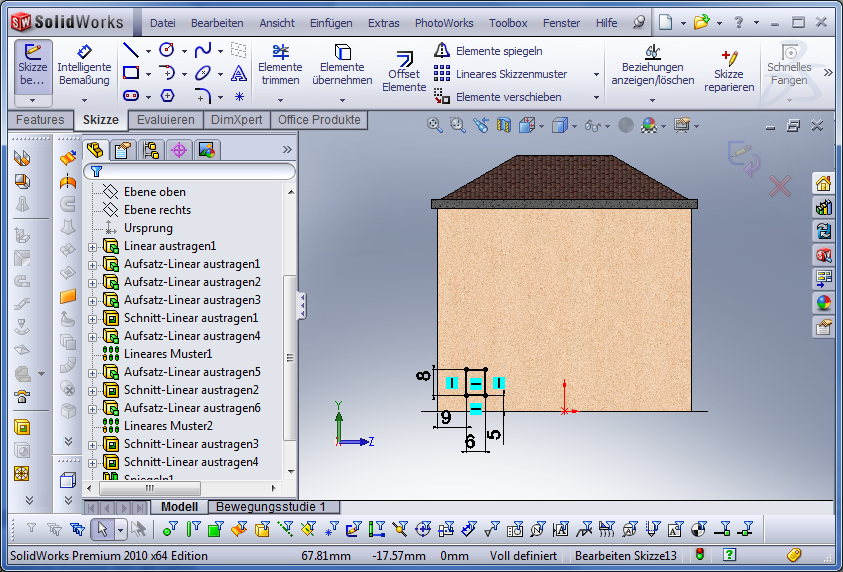Expand Schnitt-Linear austragen2 in feature tree
This screenshot has height=572, width=843.
click(x=93, y=391)
